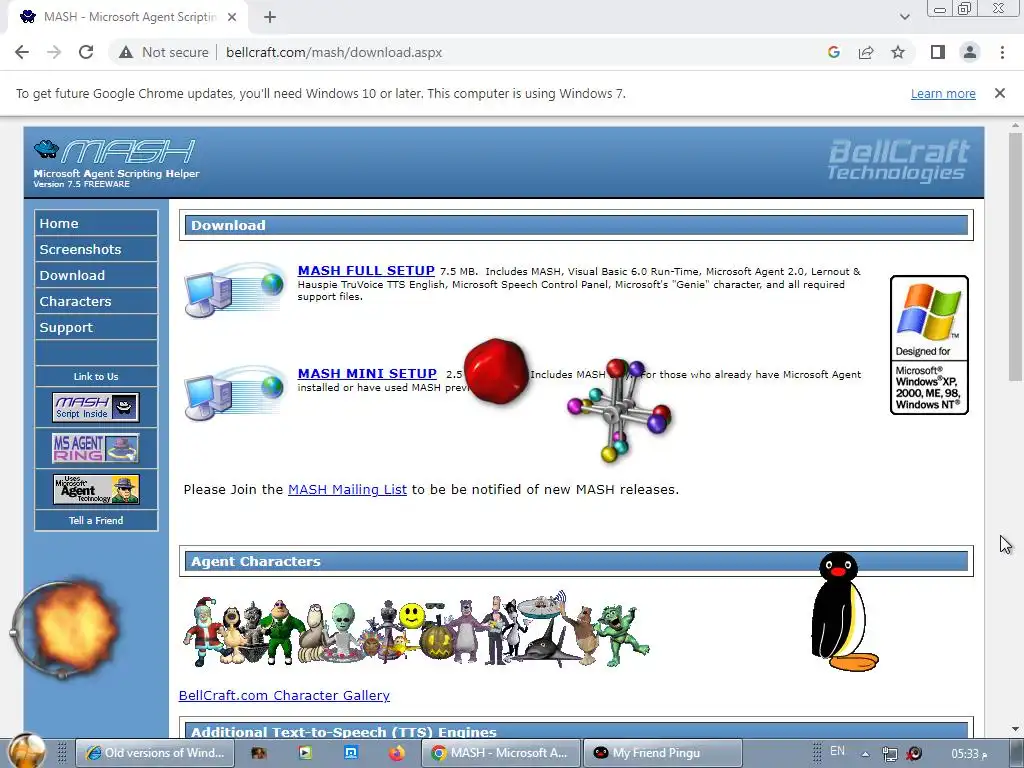The image size is (1024, 768).
Task: Click the MASH logo in header
Action: 116,163
